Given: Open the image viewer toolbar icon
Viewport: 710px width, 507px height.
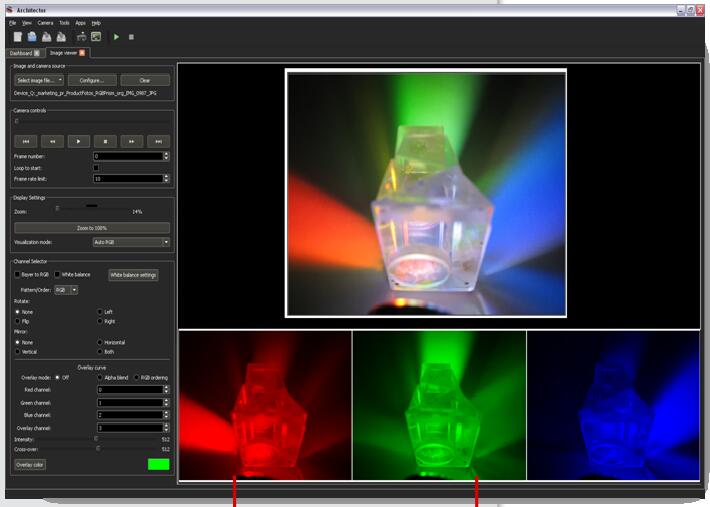Looking at the screenshot, I should tap(96, 37).
